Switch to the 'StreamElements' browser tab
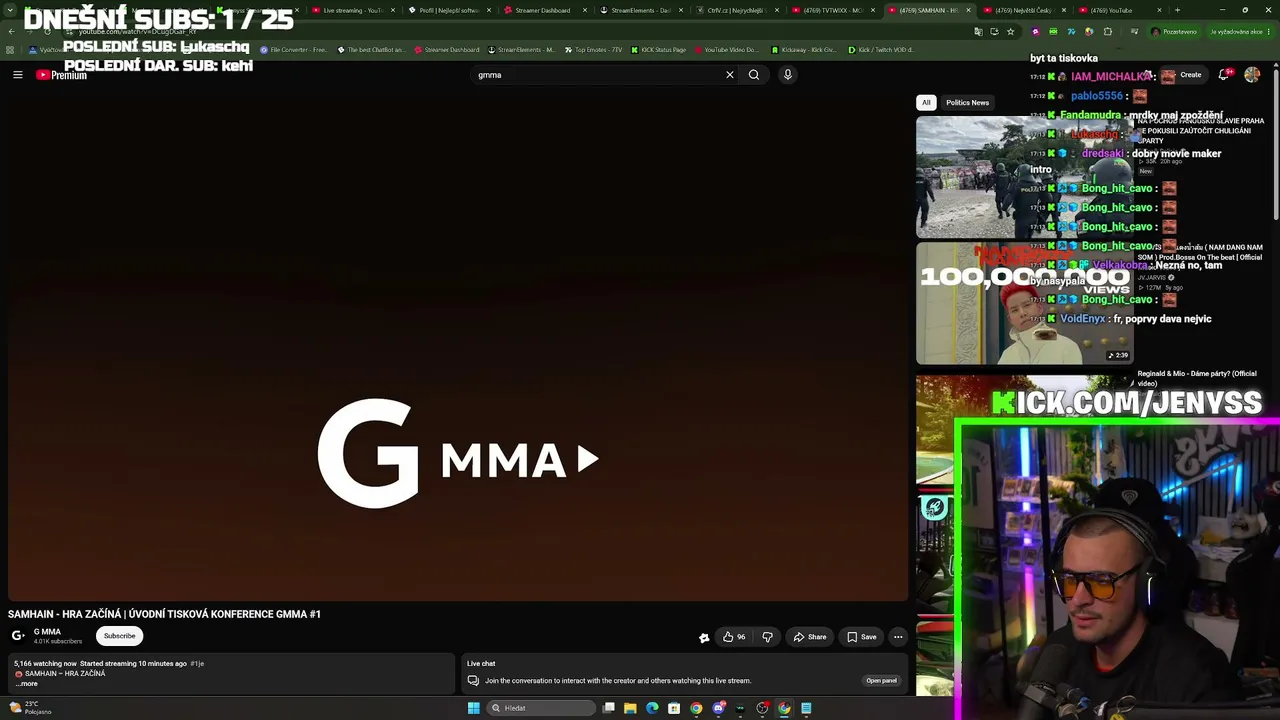Viewport: 1280px width, 720px height. [642, 10]
